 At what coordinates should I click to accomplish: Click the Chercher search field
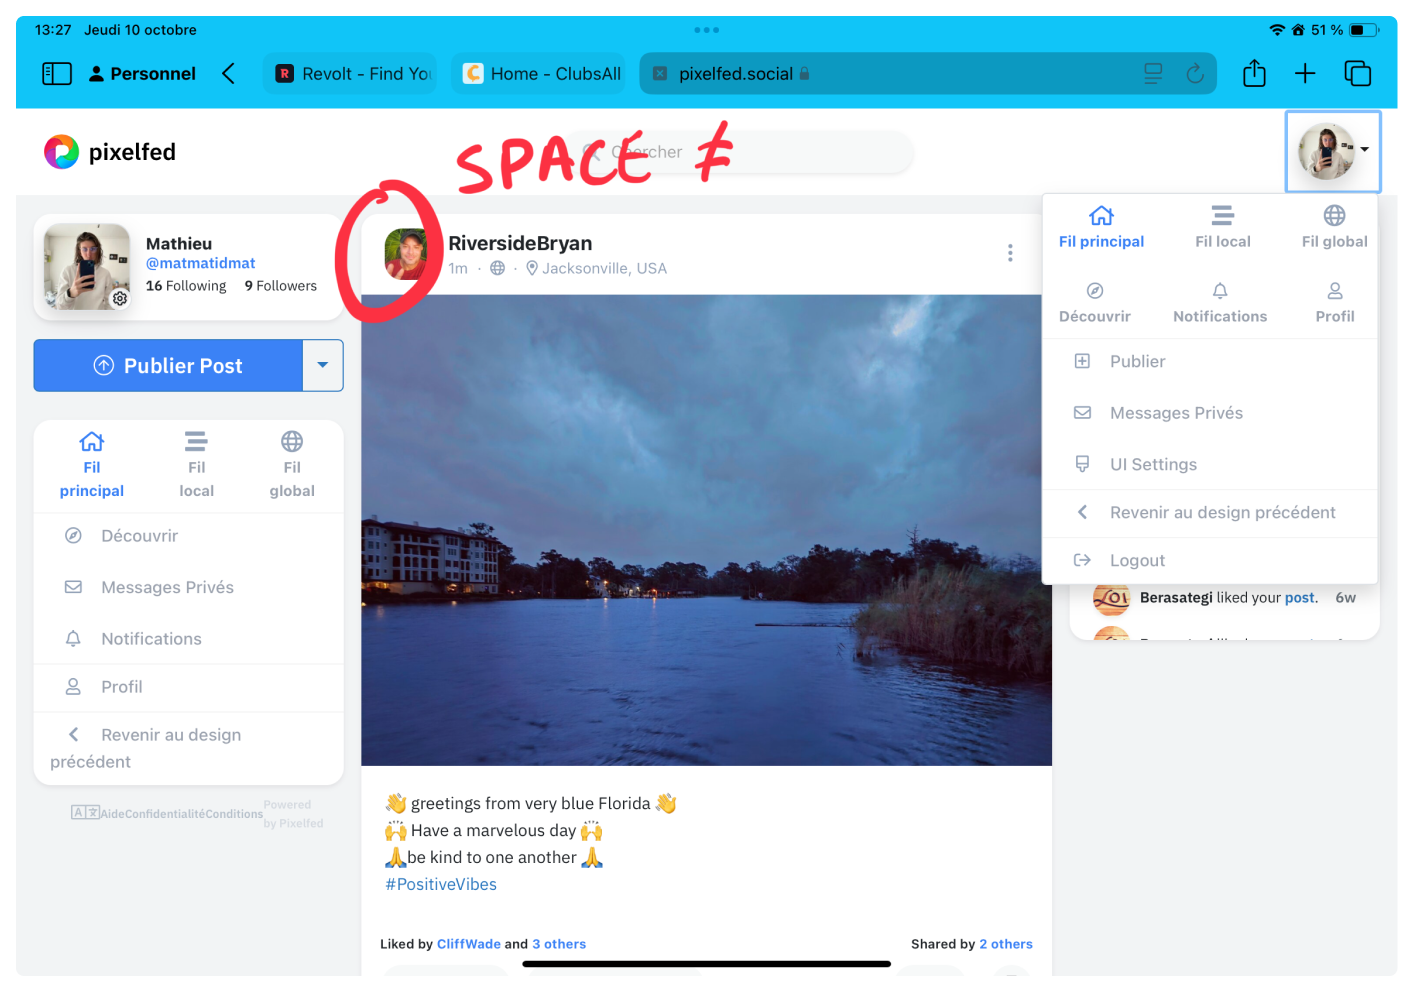pyautogui.click(x=760, y=152)
